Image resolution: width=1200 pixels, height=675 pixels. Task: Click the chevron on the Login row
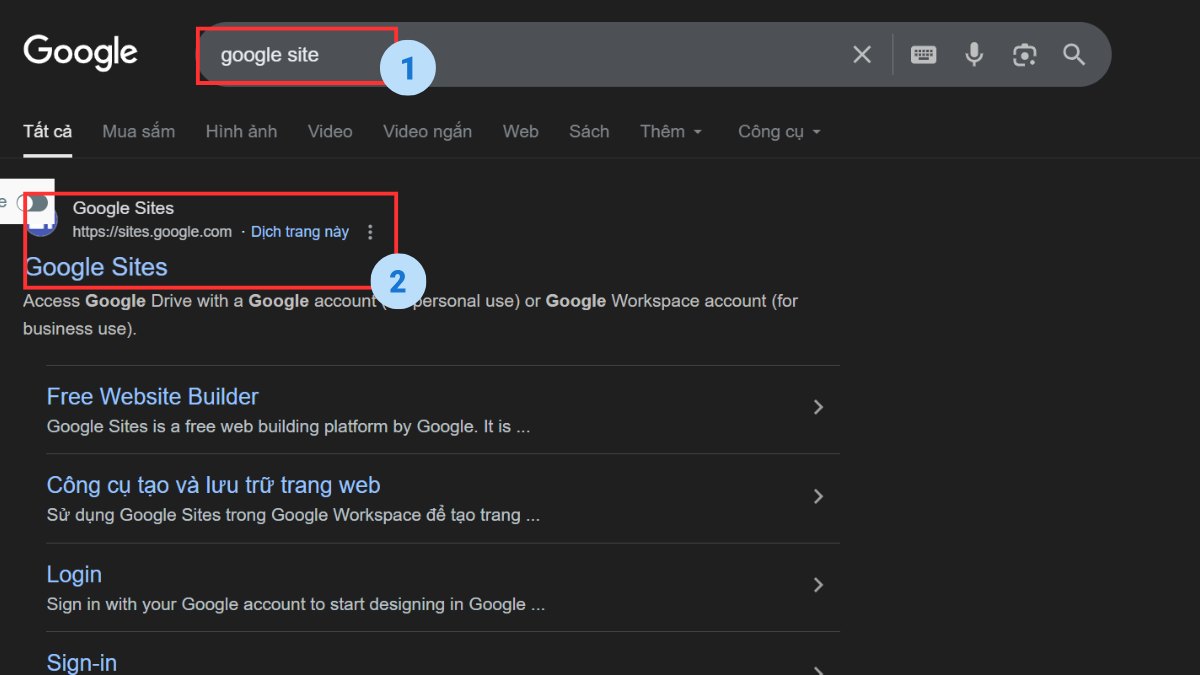pos(818,585)
